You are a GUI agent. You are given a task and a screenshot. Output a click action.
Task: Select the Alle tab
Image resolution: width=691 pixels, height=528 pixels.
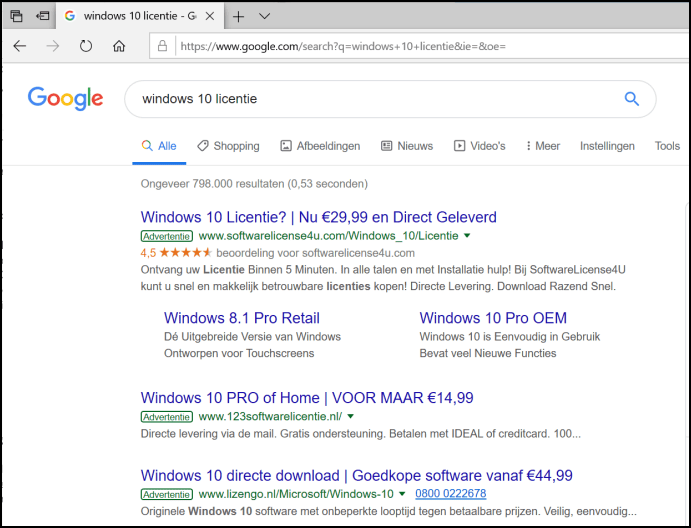click(x=159, y=146)
